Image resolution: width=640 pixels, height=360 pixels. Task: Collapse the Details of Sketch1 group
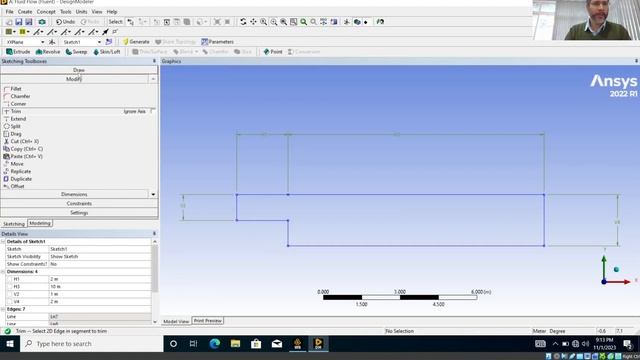tap(3, 242)
